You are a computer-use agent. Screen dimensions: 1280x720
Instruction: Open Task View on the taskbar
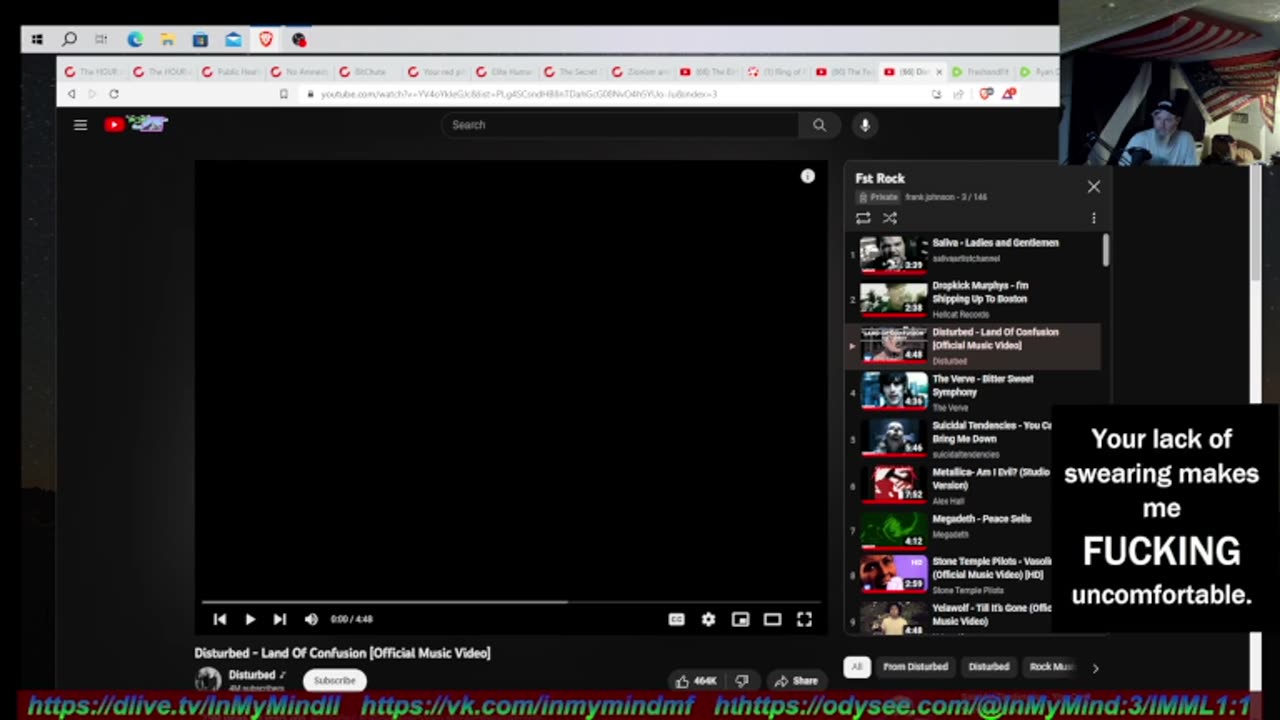[101, 40]
